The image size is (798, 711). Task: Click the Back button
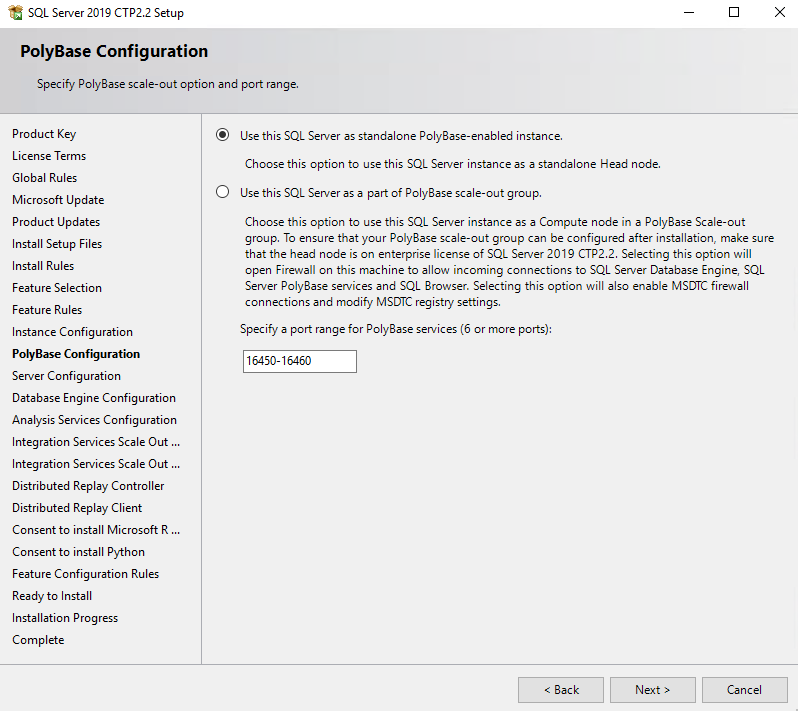coord(561,690)
